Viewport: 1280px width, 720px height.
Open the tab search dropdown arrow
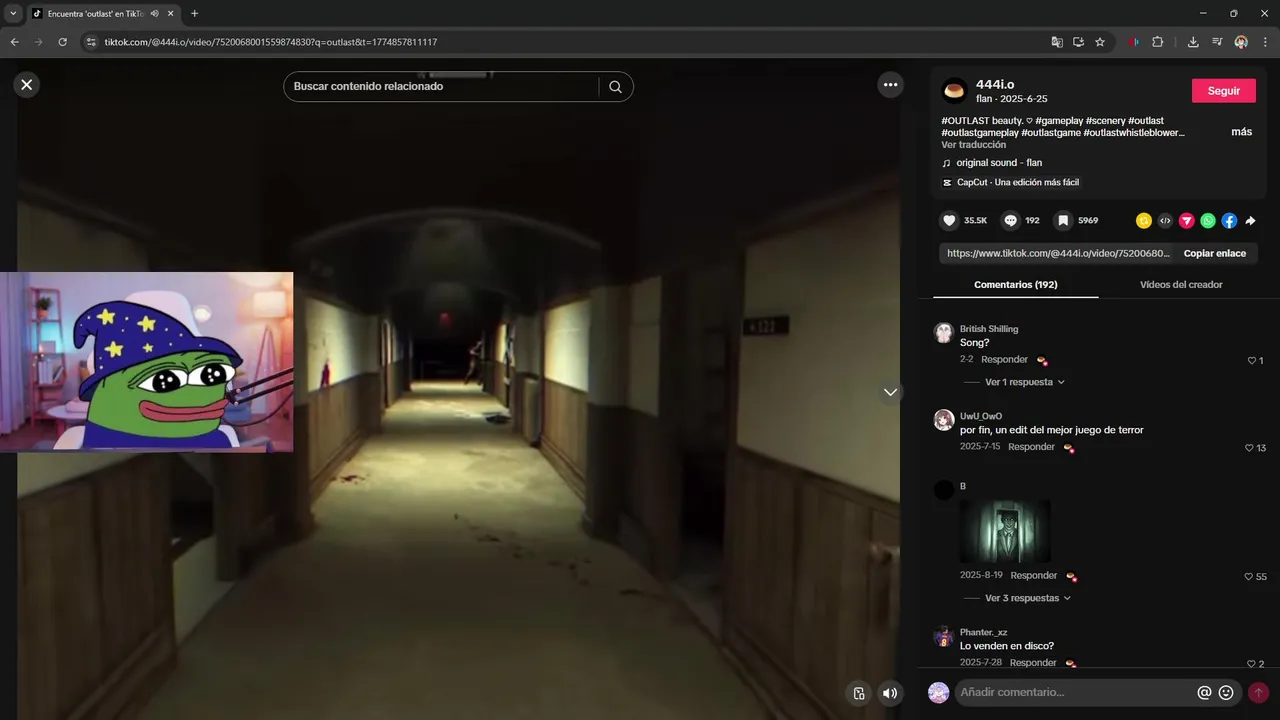click(x=13, y=14)
